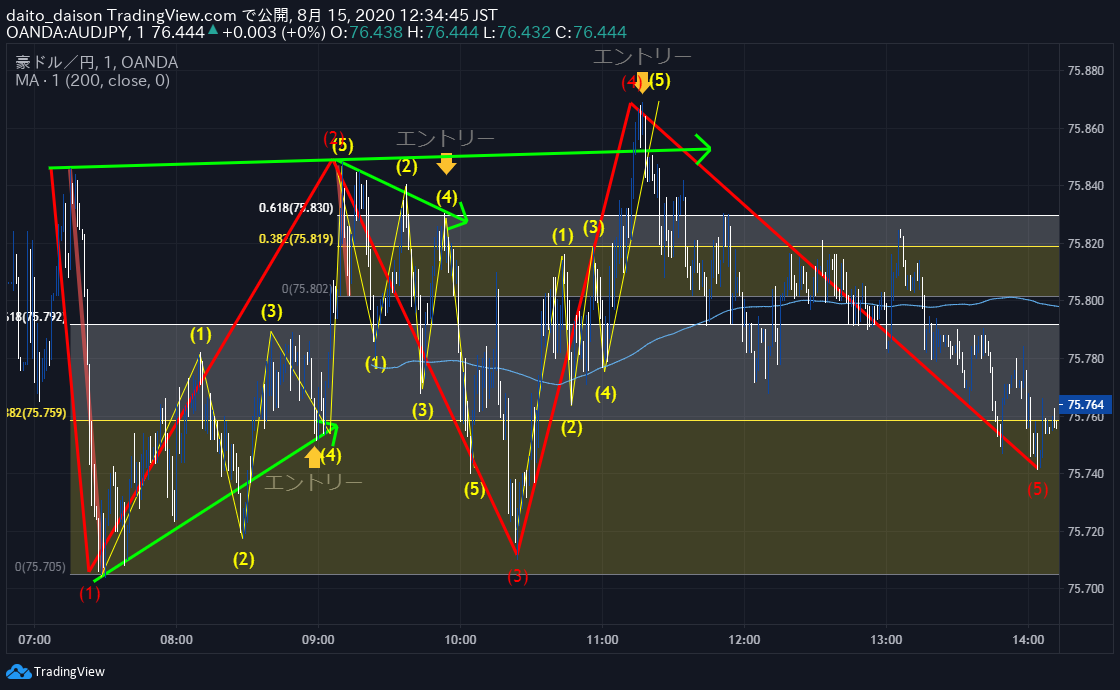Select the red (5) wave label near 14:00
Screen dimensions: 1120x690
(1037, 489)
